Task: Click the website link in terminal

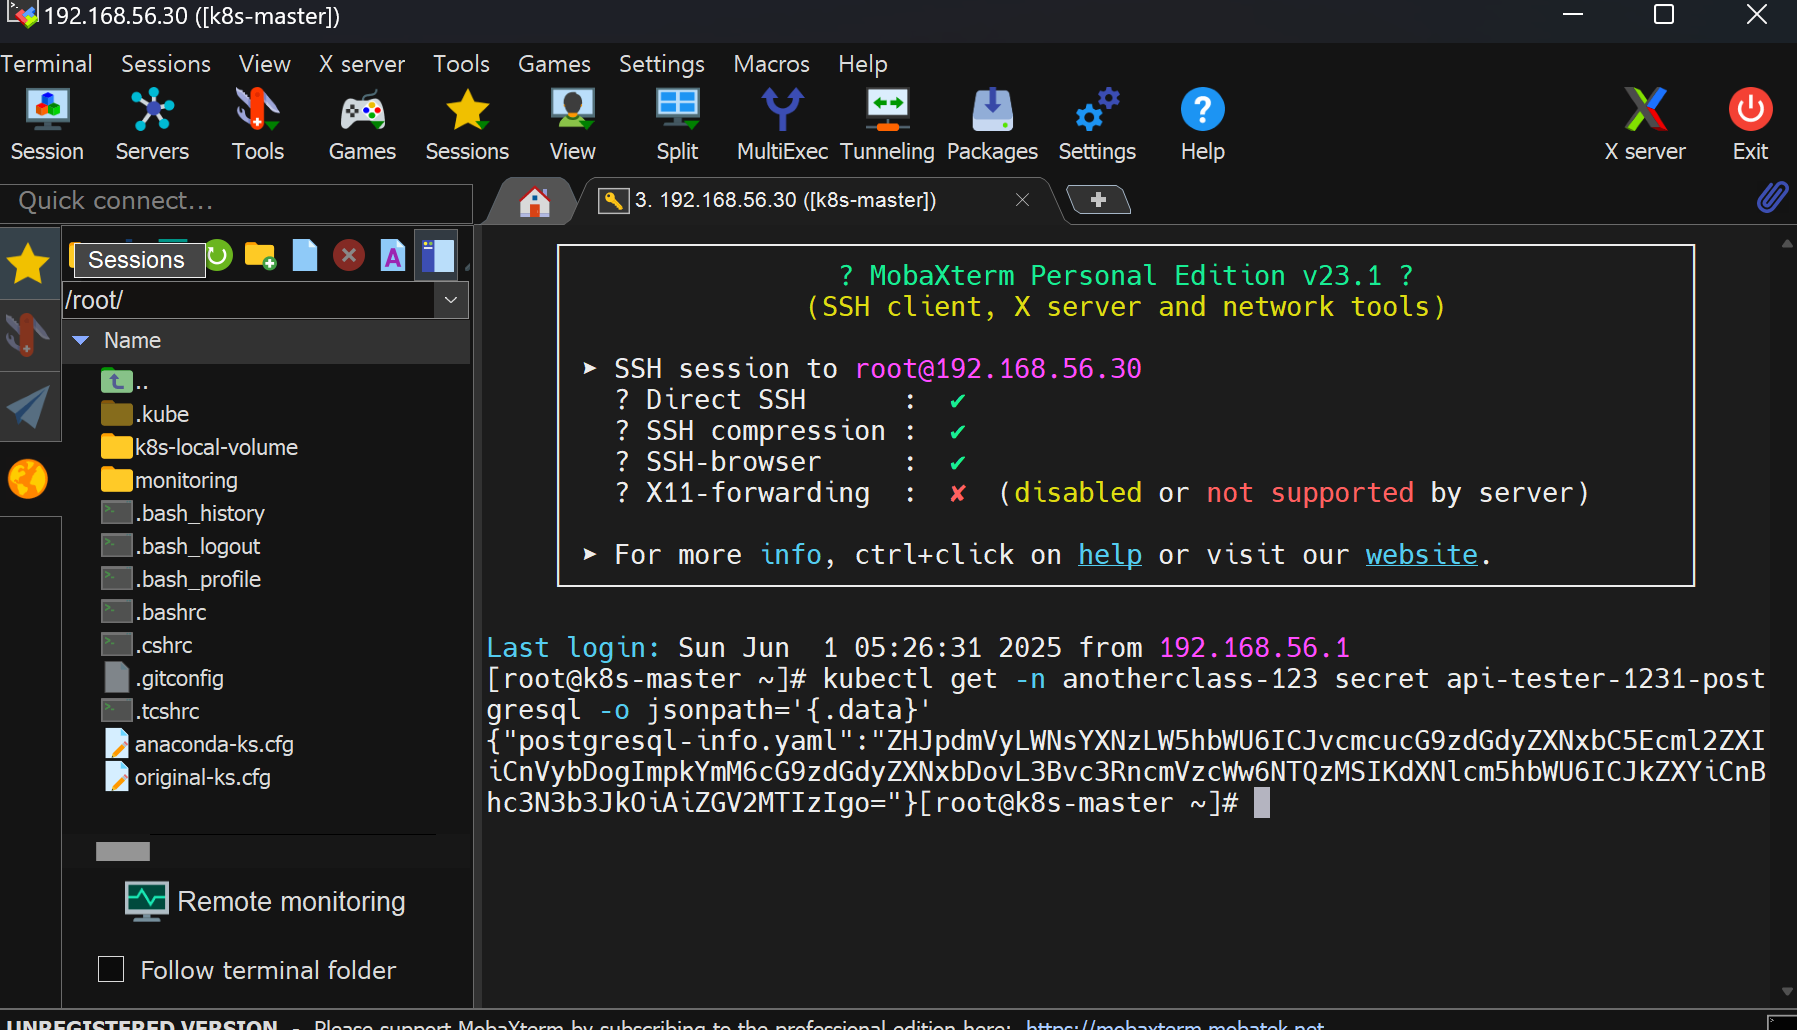Action: (1422, 555)
